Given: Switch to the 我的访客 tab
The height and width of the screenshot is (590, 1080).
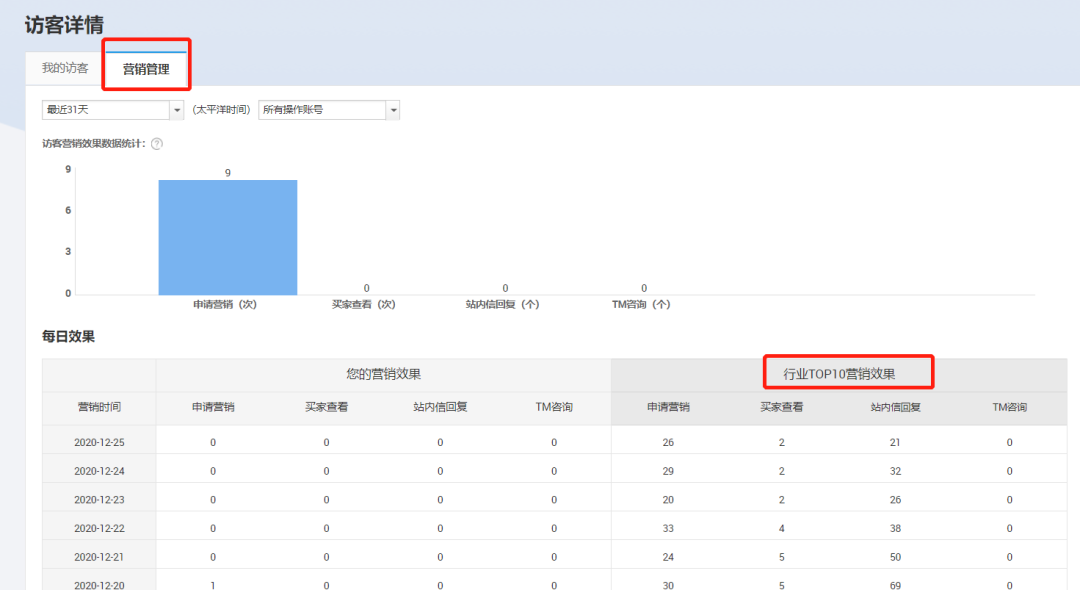Looking at the screenshot, I should [x=65, y=68].
